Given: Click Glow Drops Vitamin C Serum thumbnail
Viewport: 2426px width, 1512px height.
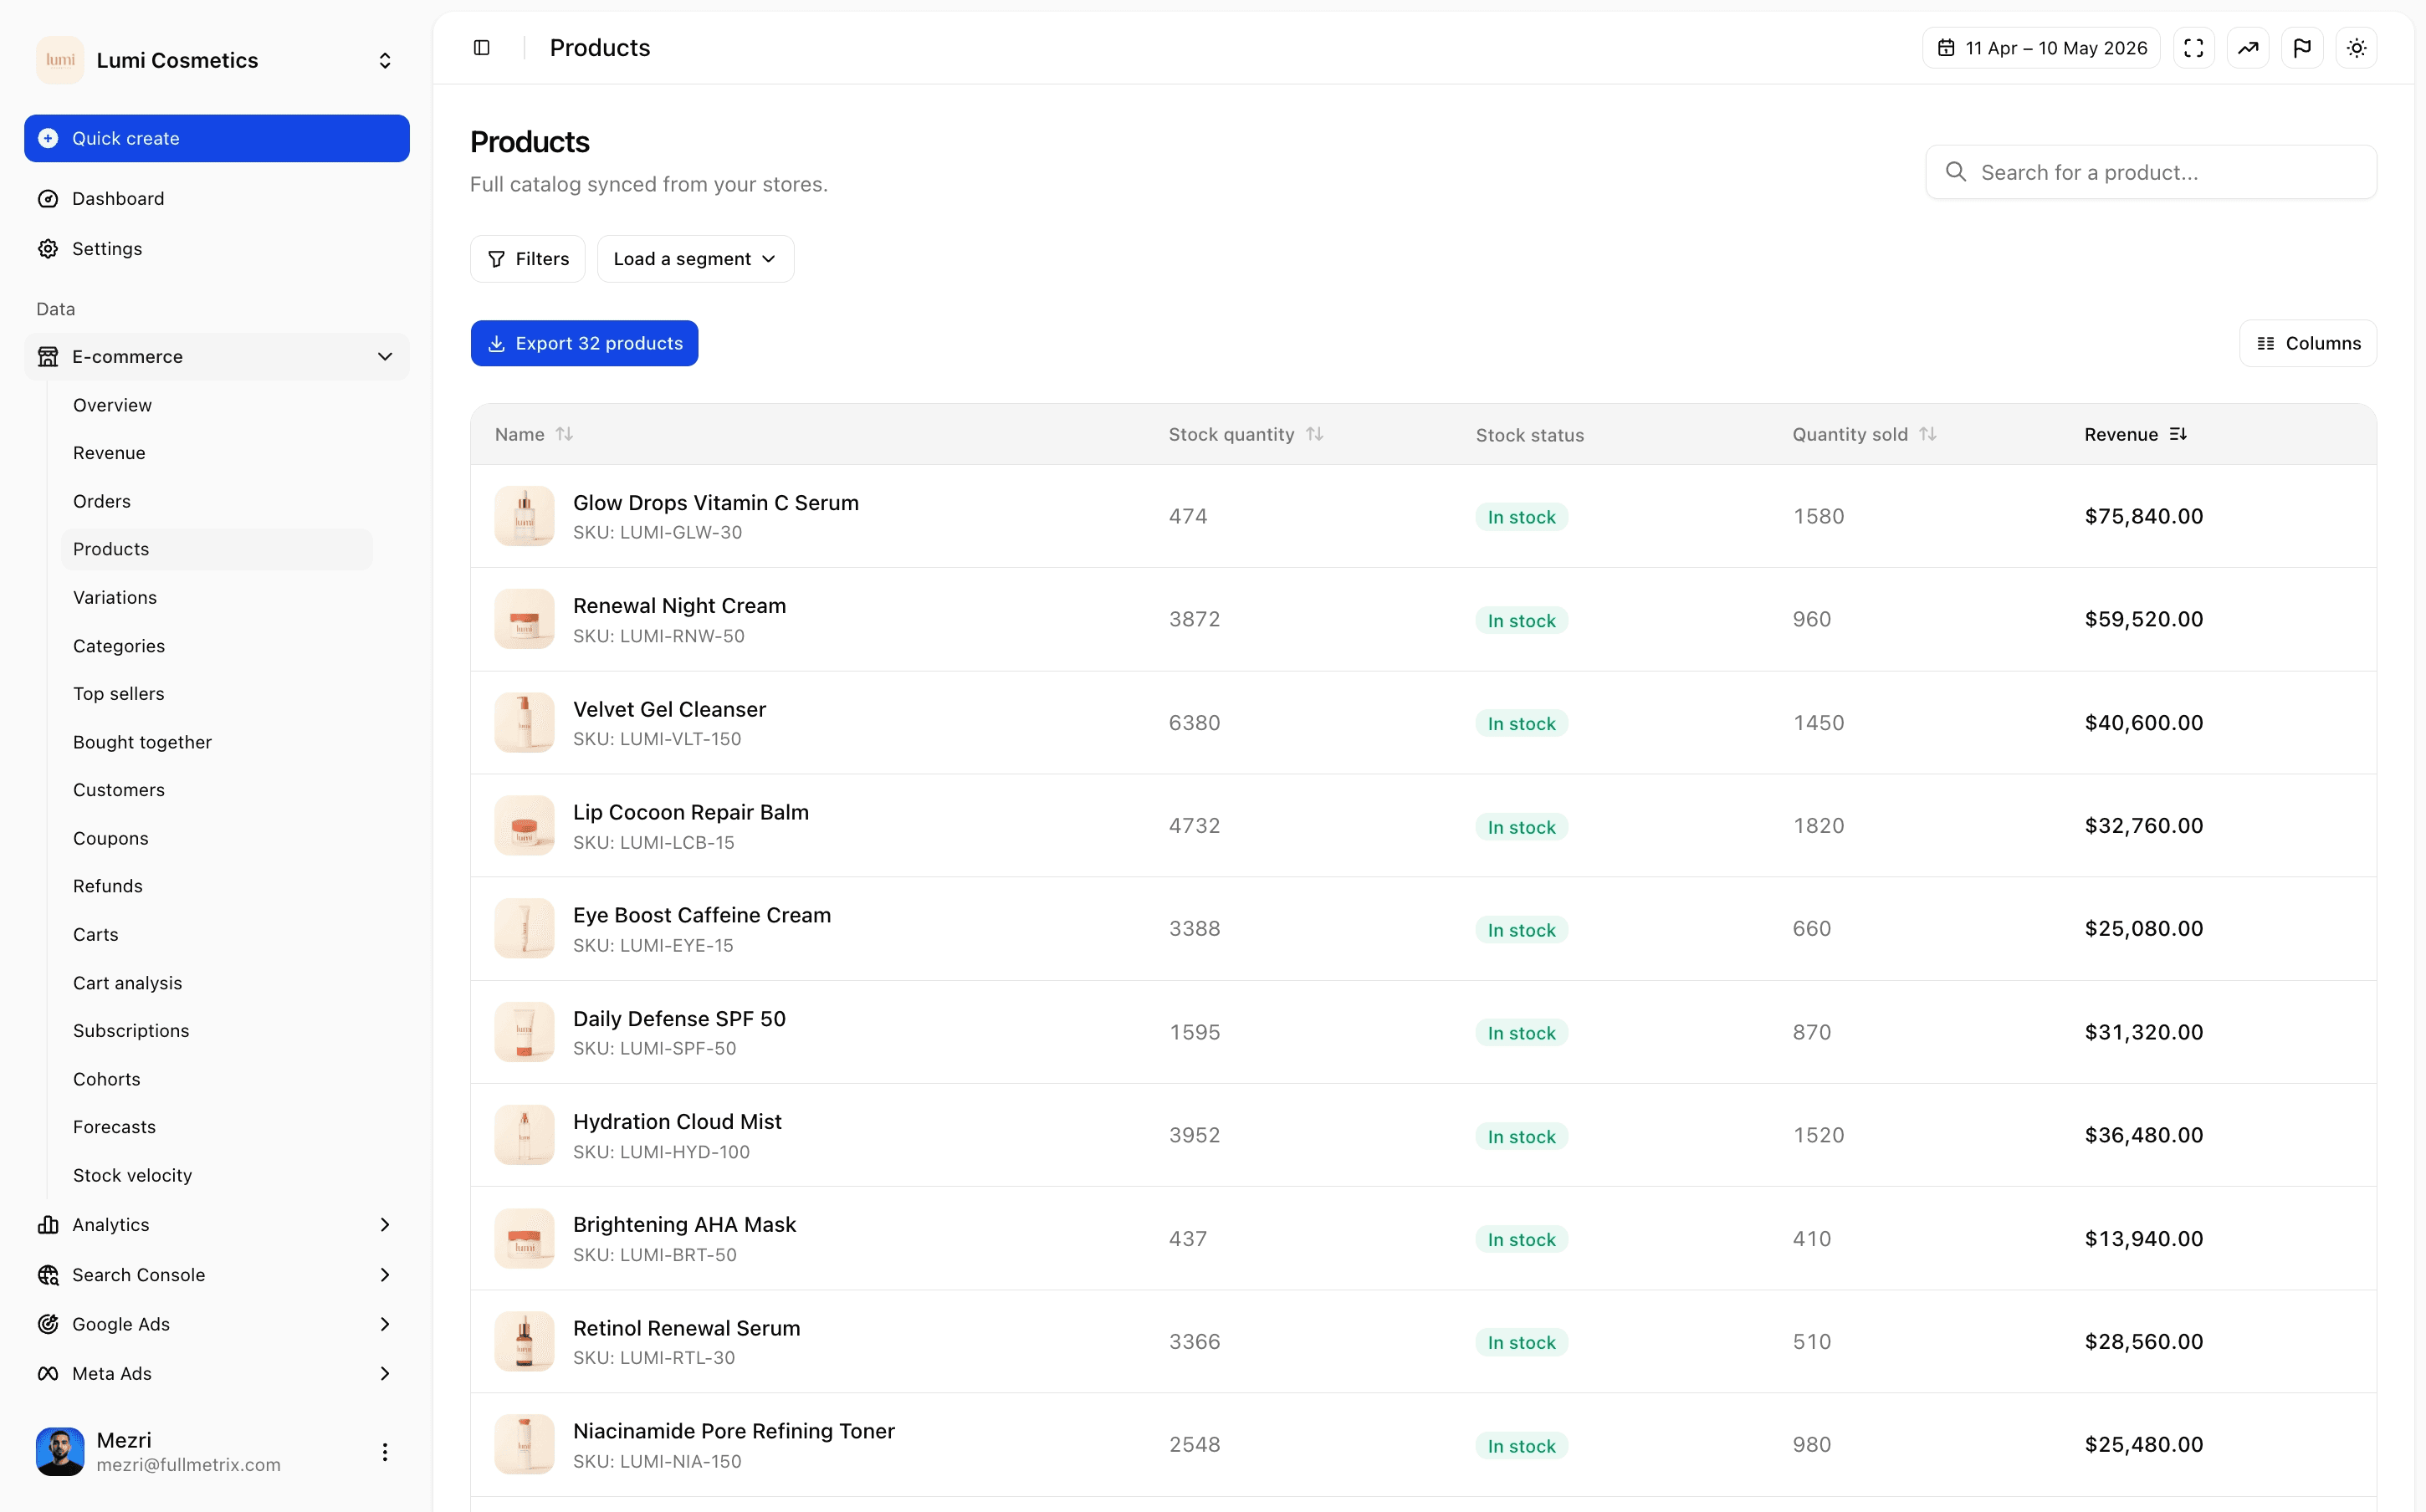Looking at the screenshot, I should tap(524, 516).
